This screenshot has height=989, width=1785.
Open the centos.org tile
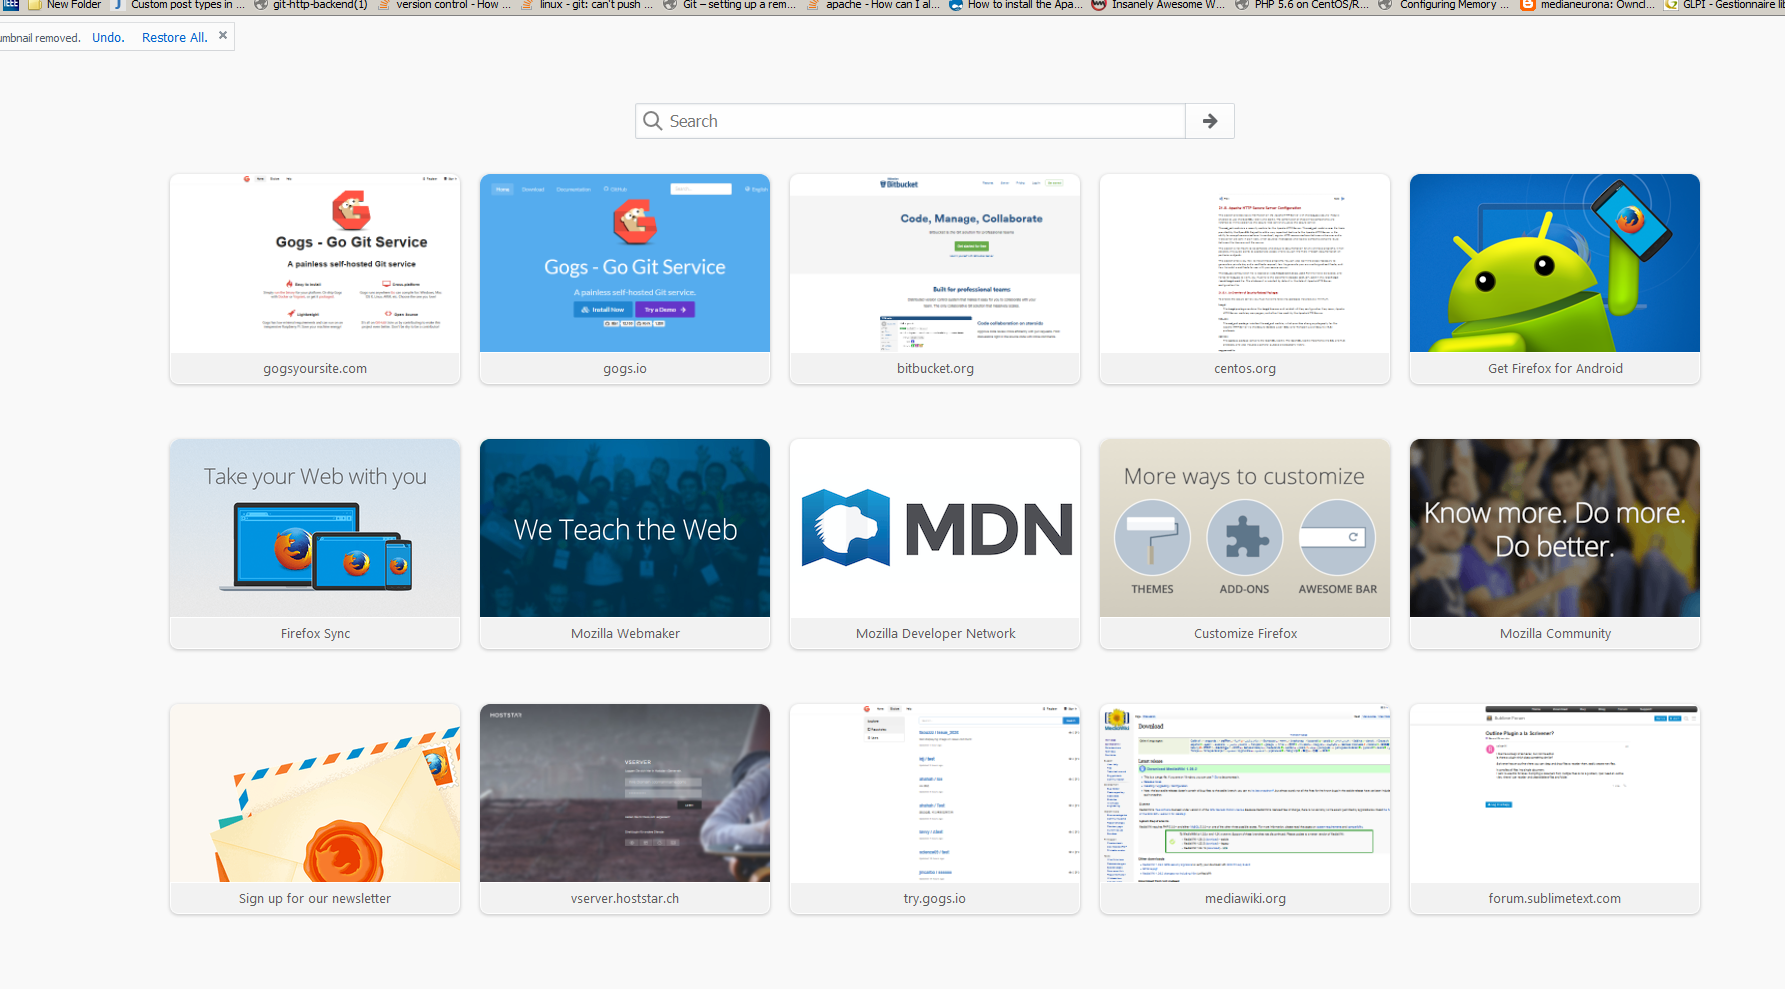point(1245,279)
